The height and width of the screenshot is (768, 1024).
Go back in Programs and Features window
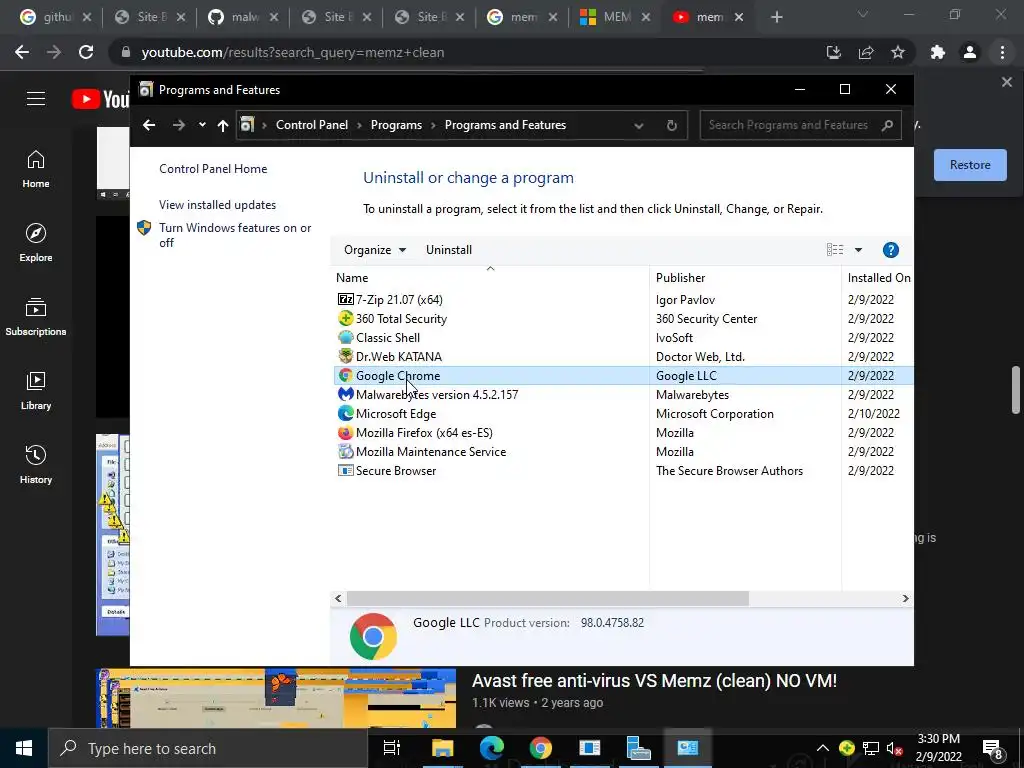pos(149,125)
